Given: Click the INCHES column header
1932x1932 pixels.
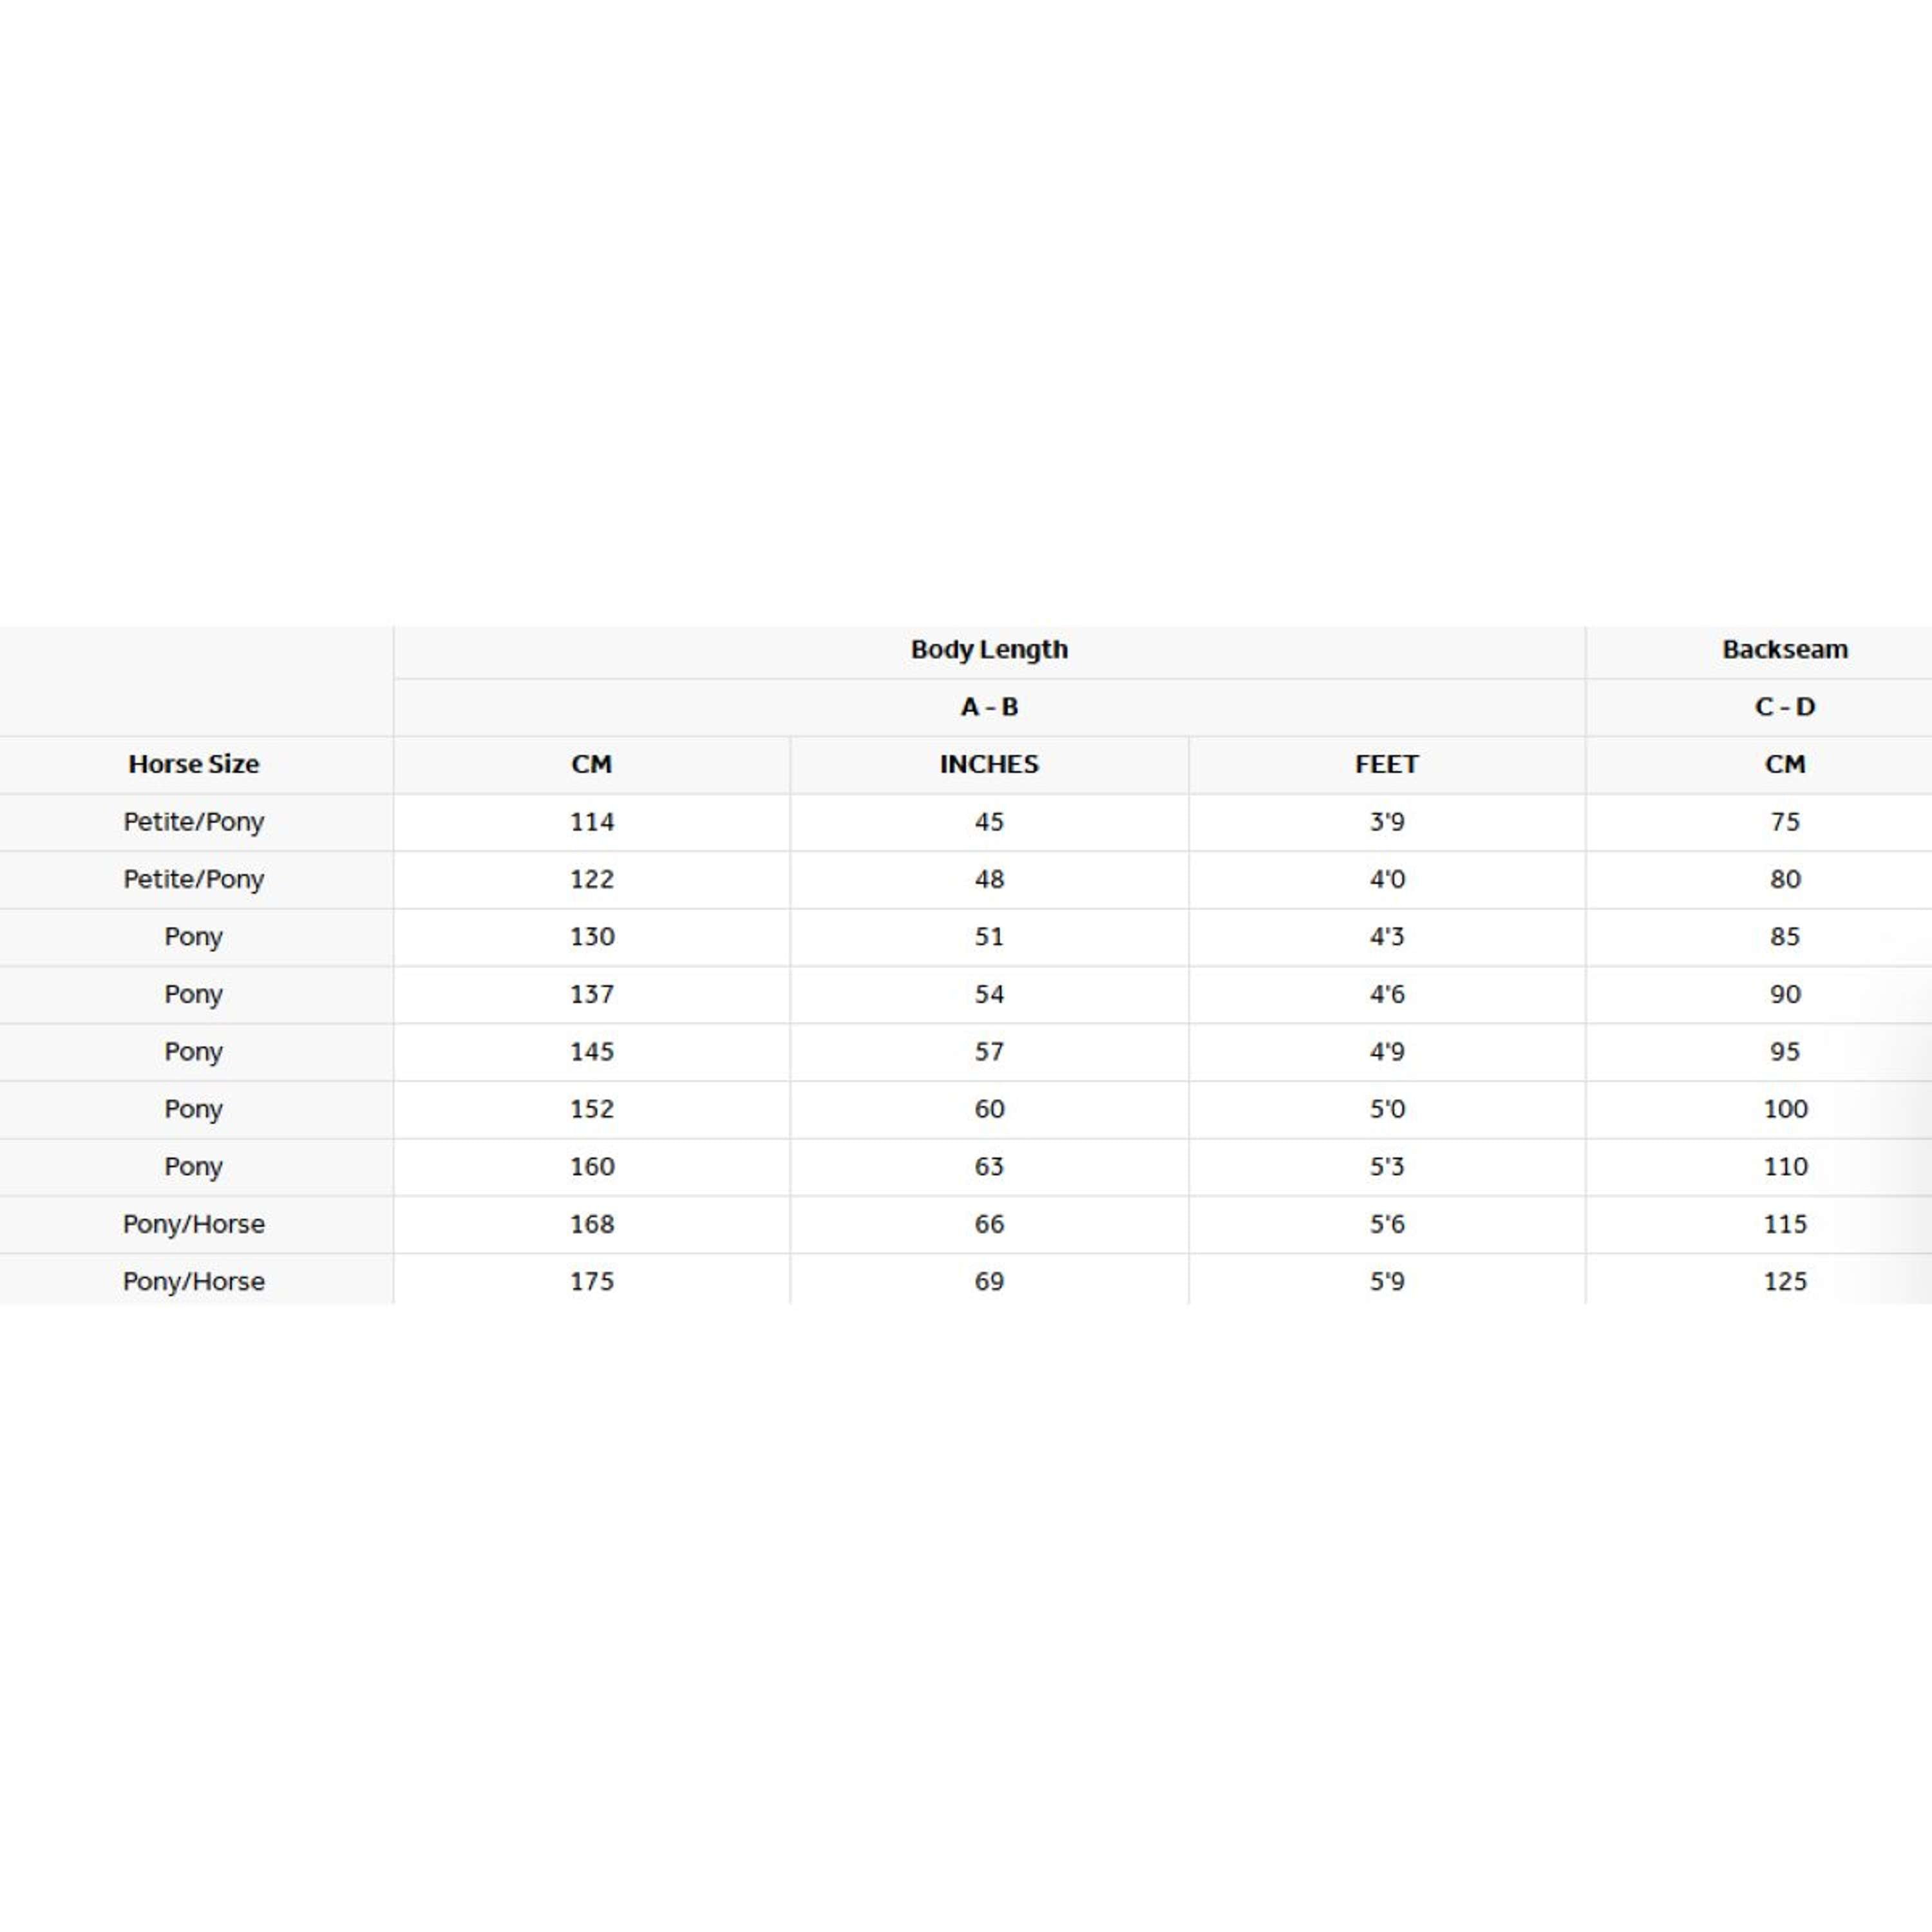Looking at the screenshot, I should pos(988,764).
